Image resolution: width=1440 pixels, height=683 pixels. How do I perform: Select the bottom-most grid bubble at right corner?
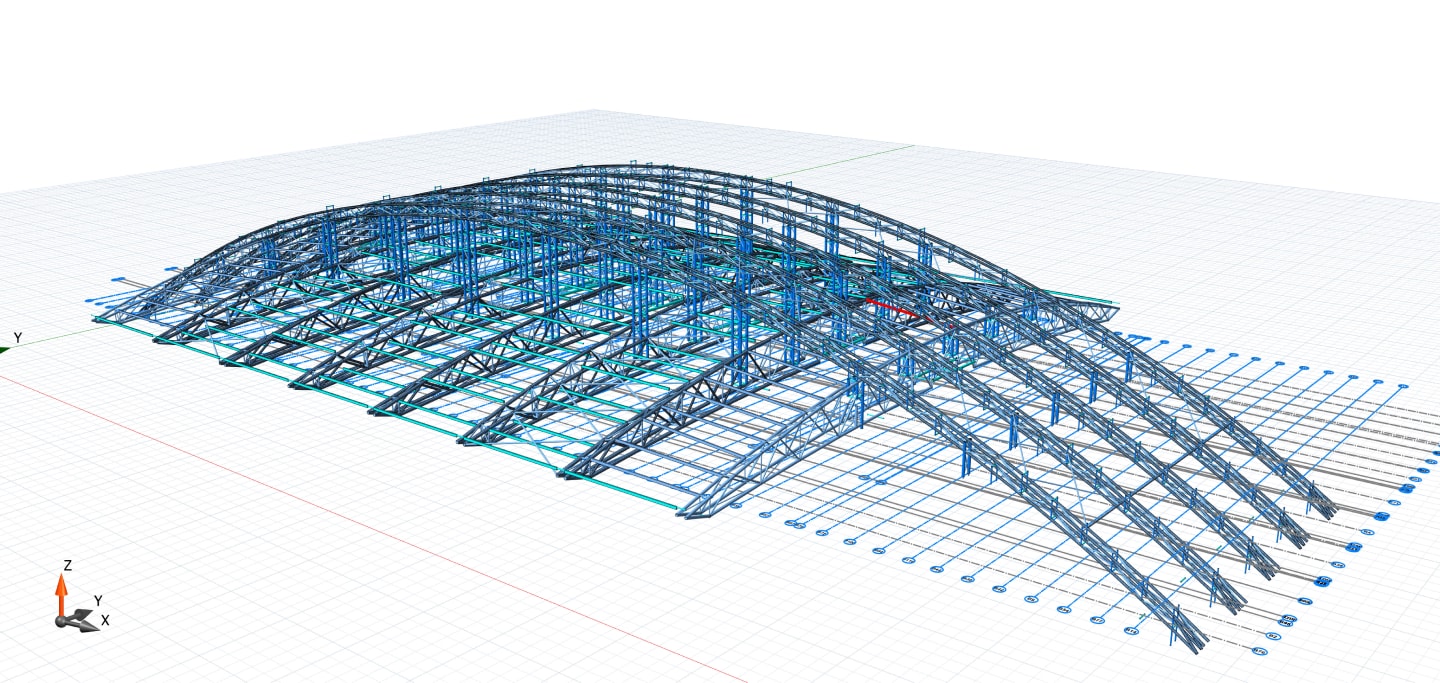point(1260,652)
